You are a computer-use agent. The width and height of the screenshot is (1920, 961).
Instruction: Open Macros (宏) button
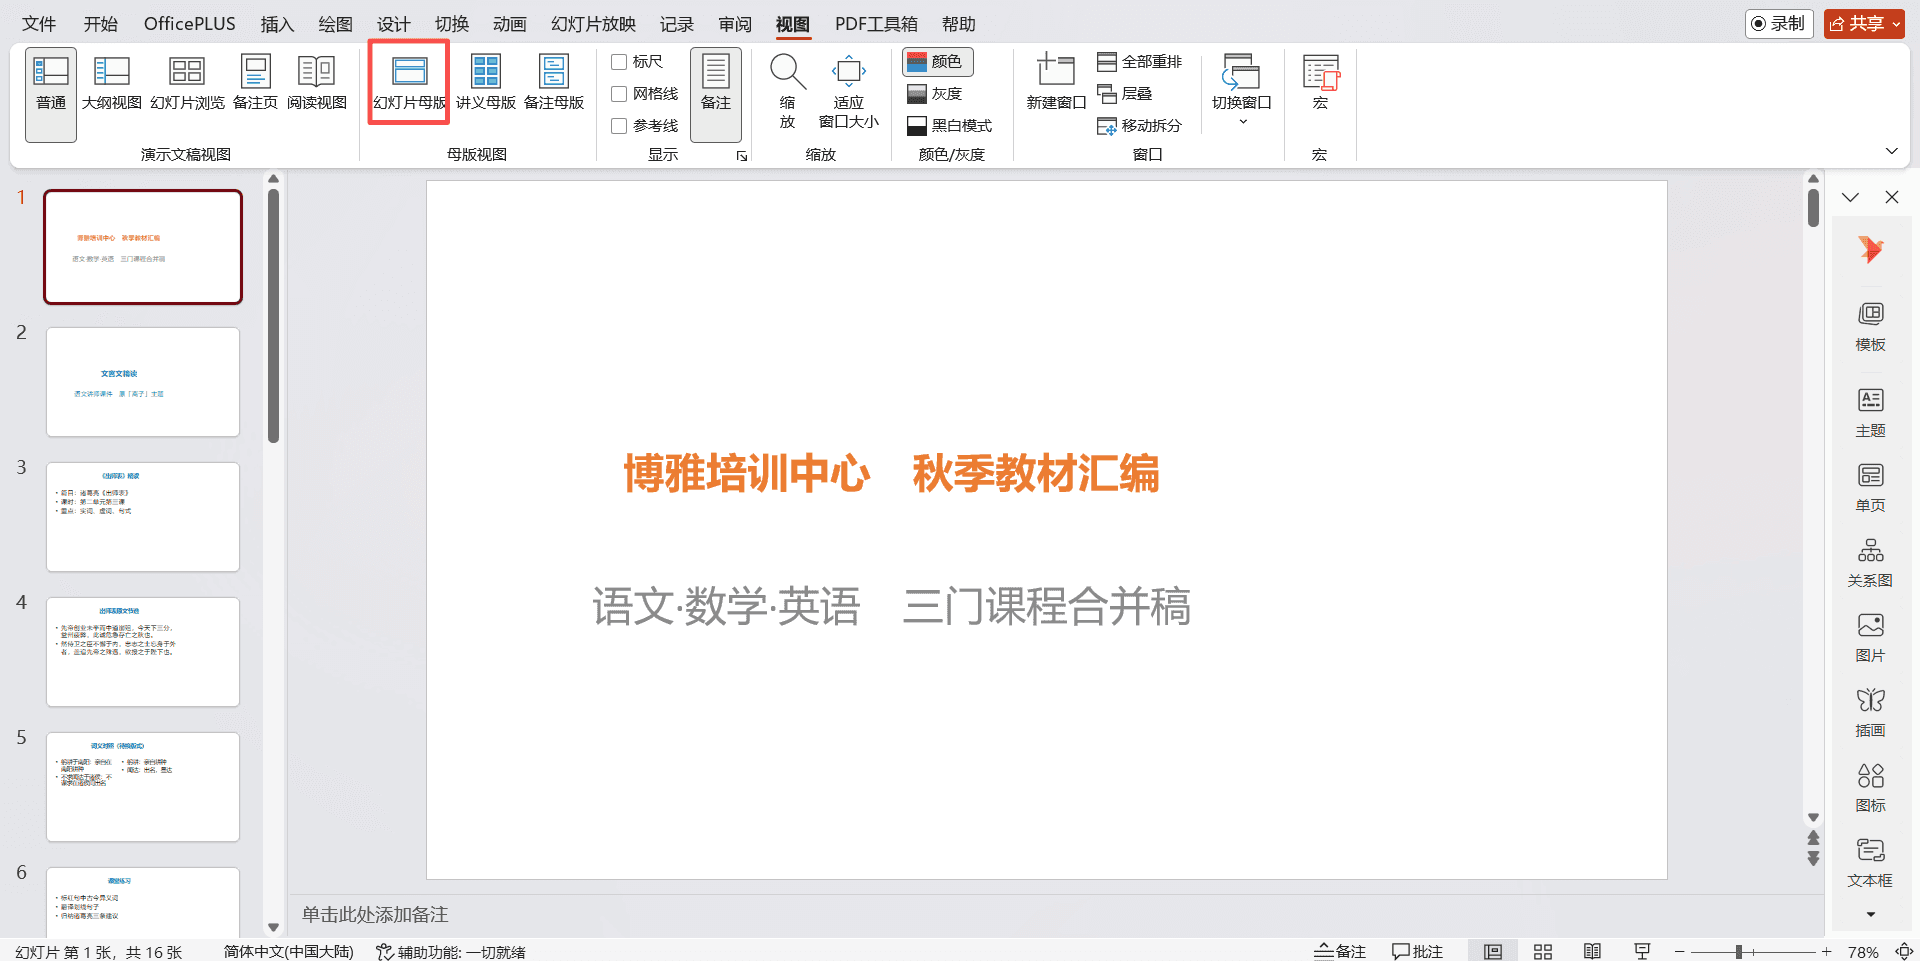[x=1320, y=84]
